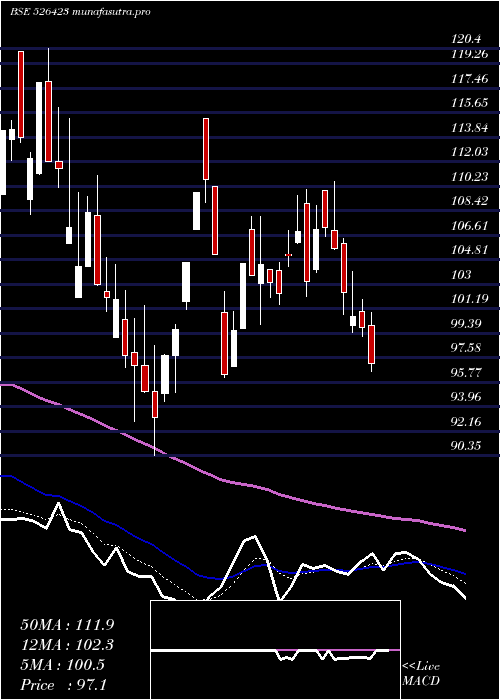Click the 117.46 price axis label

(470, 79)
